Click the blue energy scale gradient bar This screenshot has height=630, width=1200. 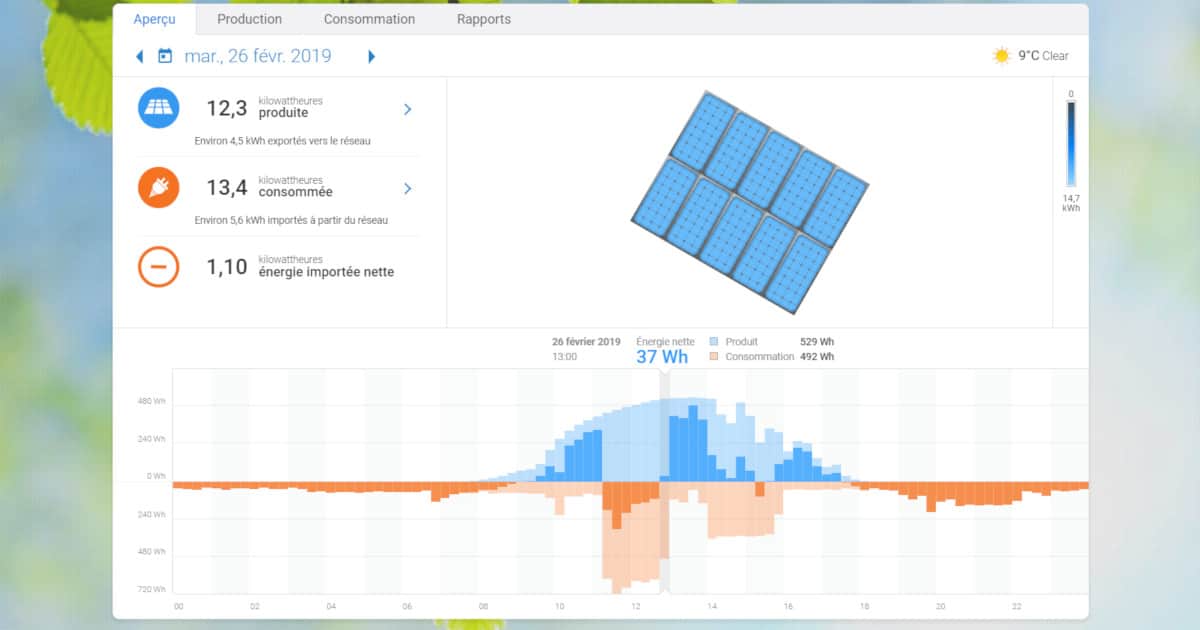pos(1070,143)
